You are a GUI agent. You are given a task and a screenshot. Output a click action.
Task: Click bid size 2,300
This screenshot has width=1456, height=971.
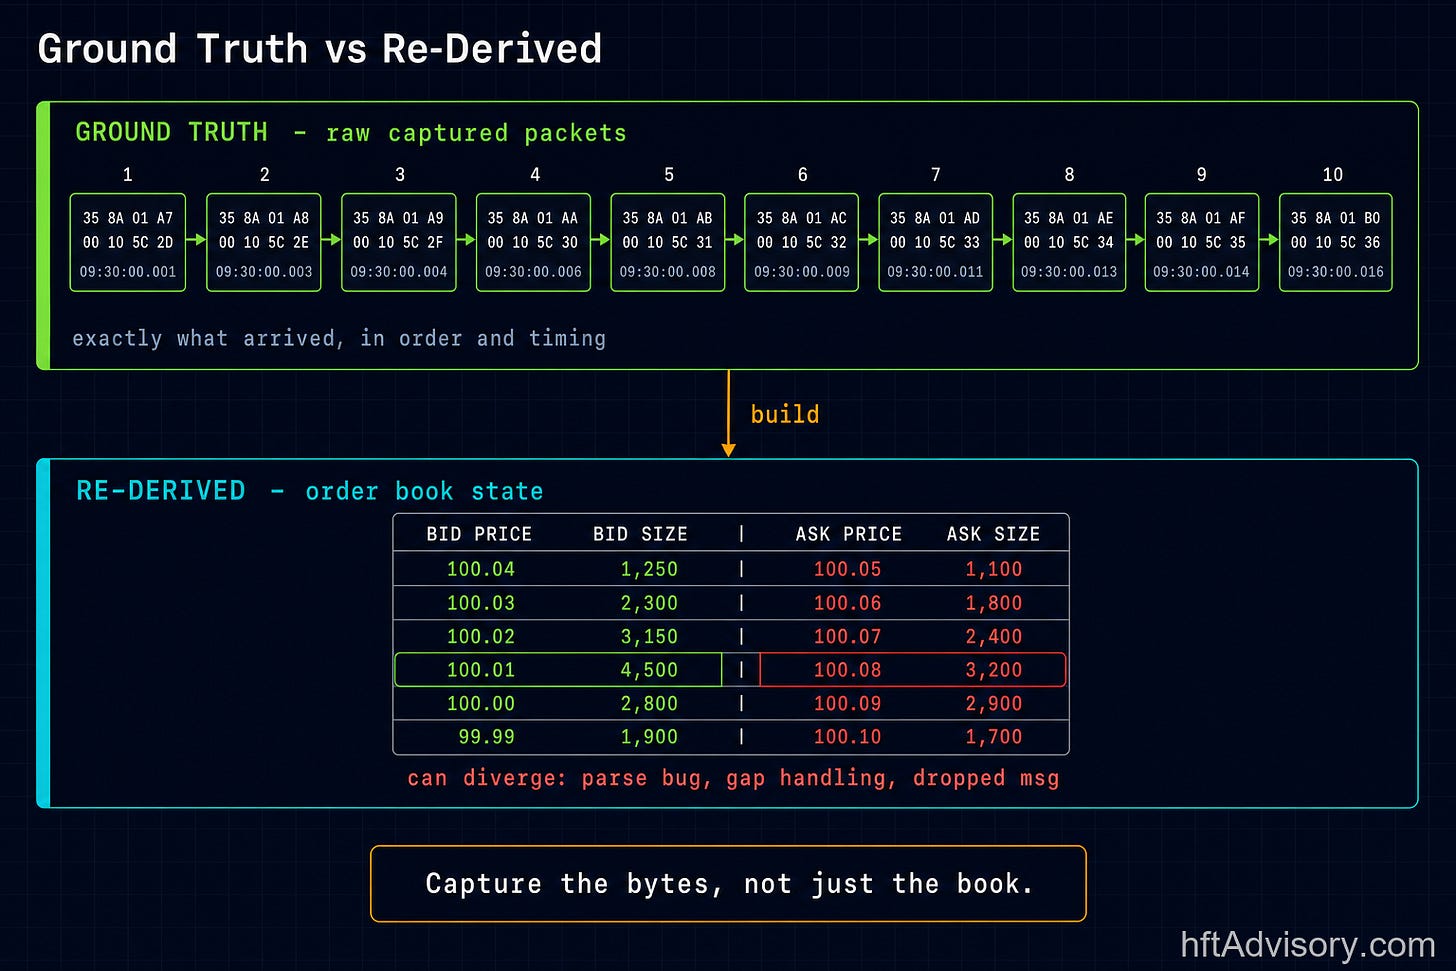(x=649, y=603)
